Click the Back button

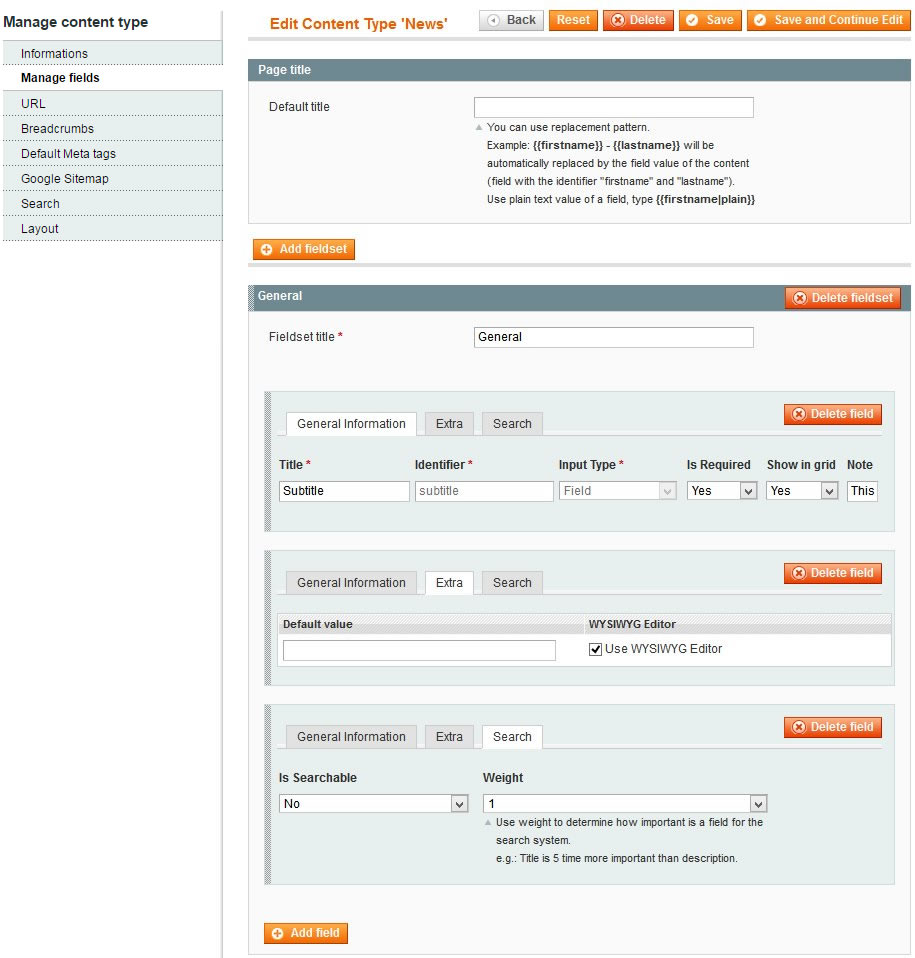pos(511,20)
